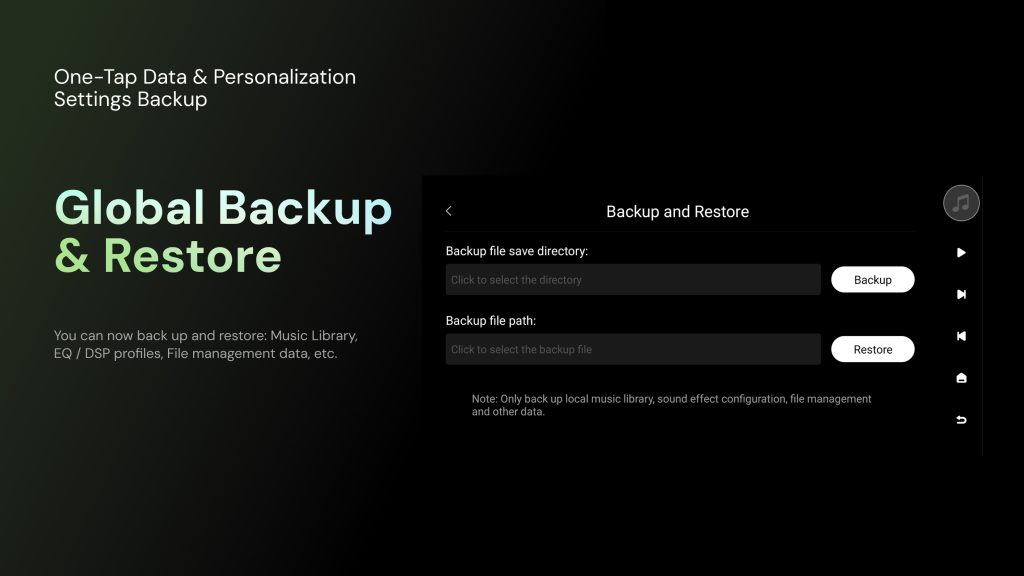Click the "Backup file save directory:" label
Screen dimensions: 1024x576
coord(517,251)
